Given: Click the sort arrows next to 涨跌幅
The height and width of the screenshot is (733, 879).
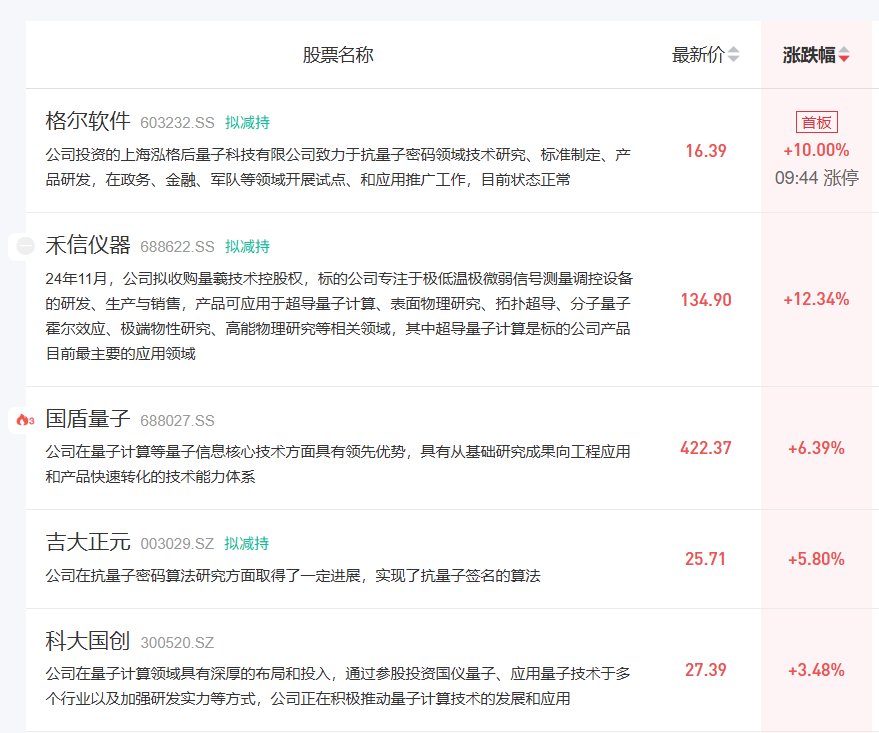Looking at the screenshot, I should [x=844, y=55].
